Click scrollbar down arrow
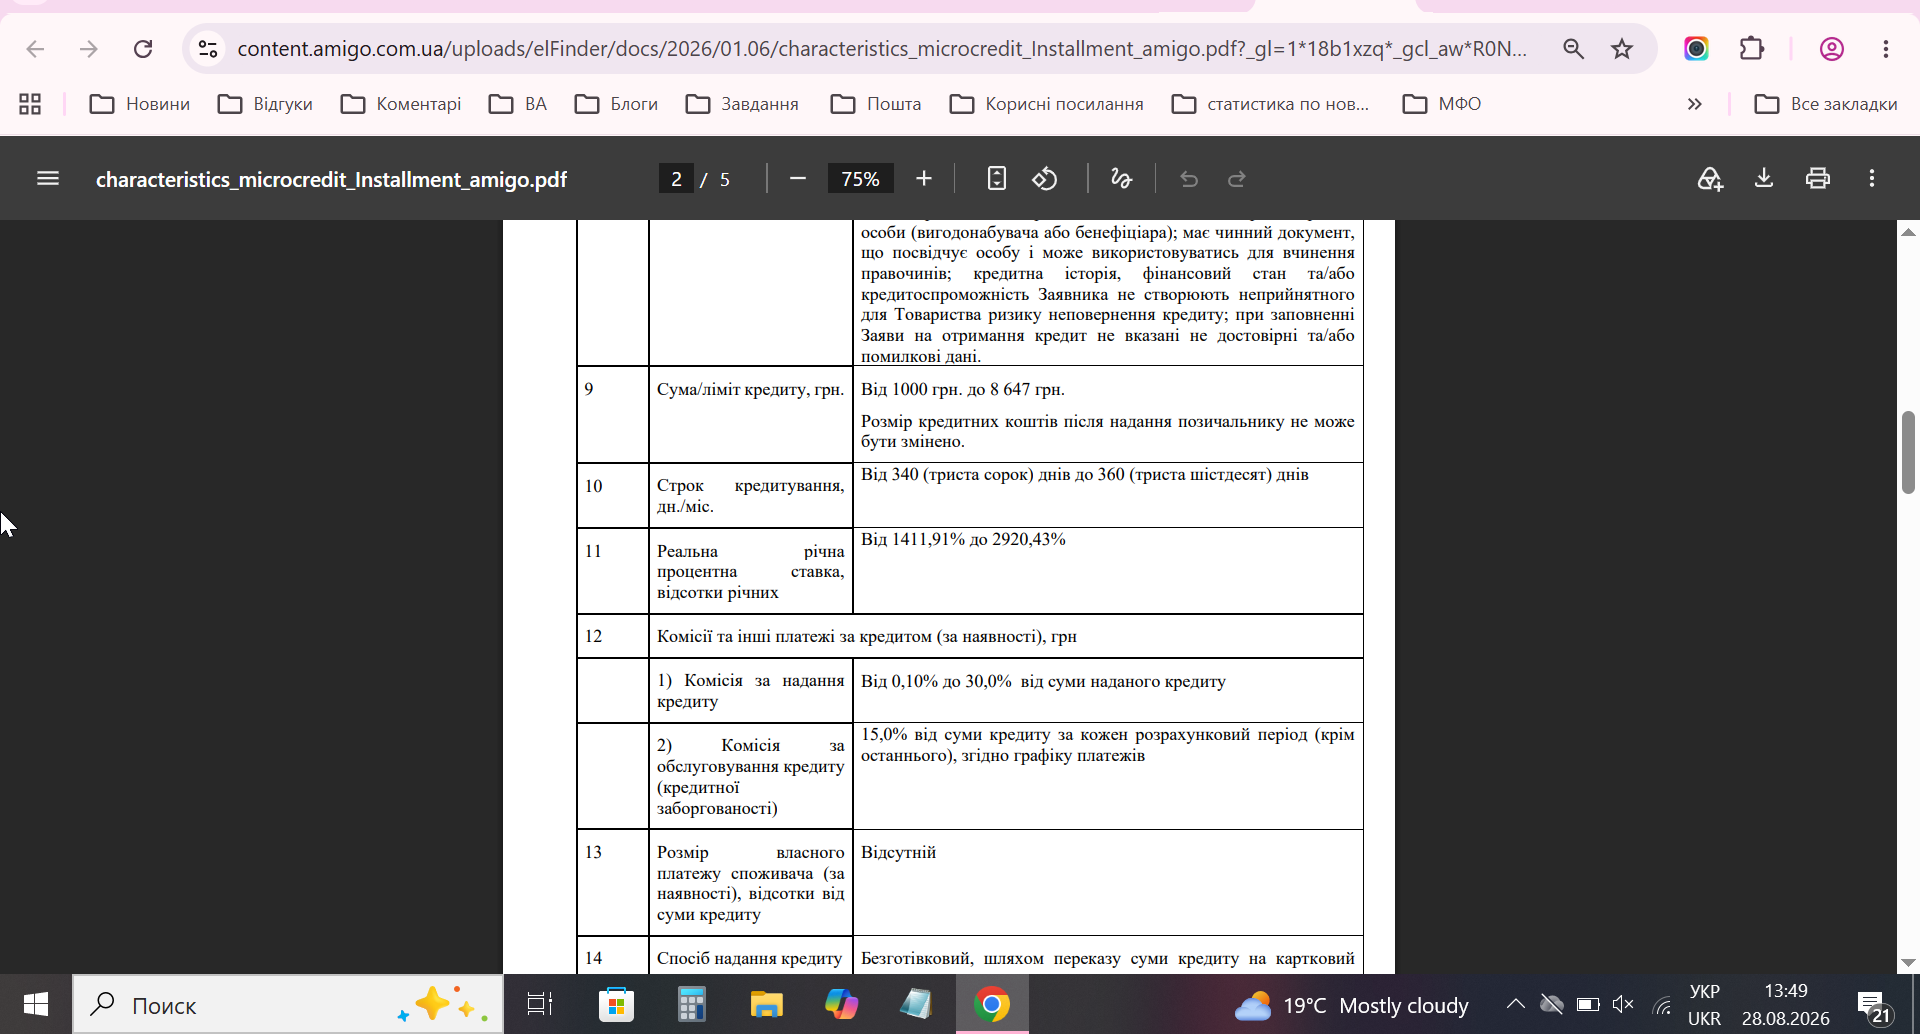Viewport: 1920px width, 1034px height. click(x=1908, y=963)
